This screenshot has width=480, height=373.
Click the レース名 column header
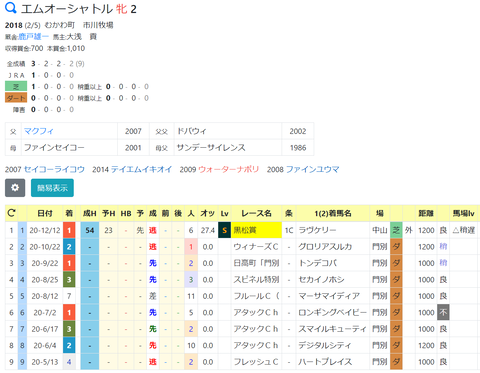coord(256,213)
